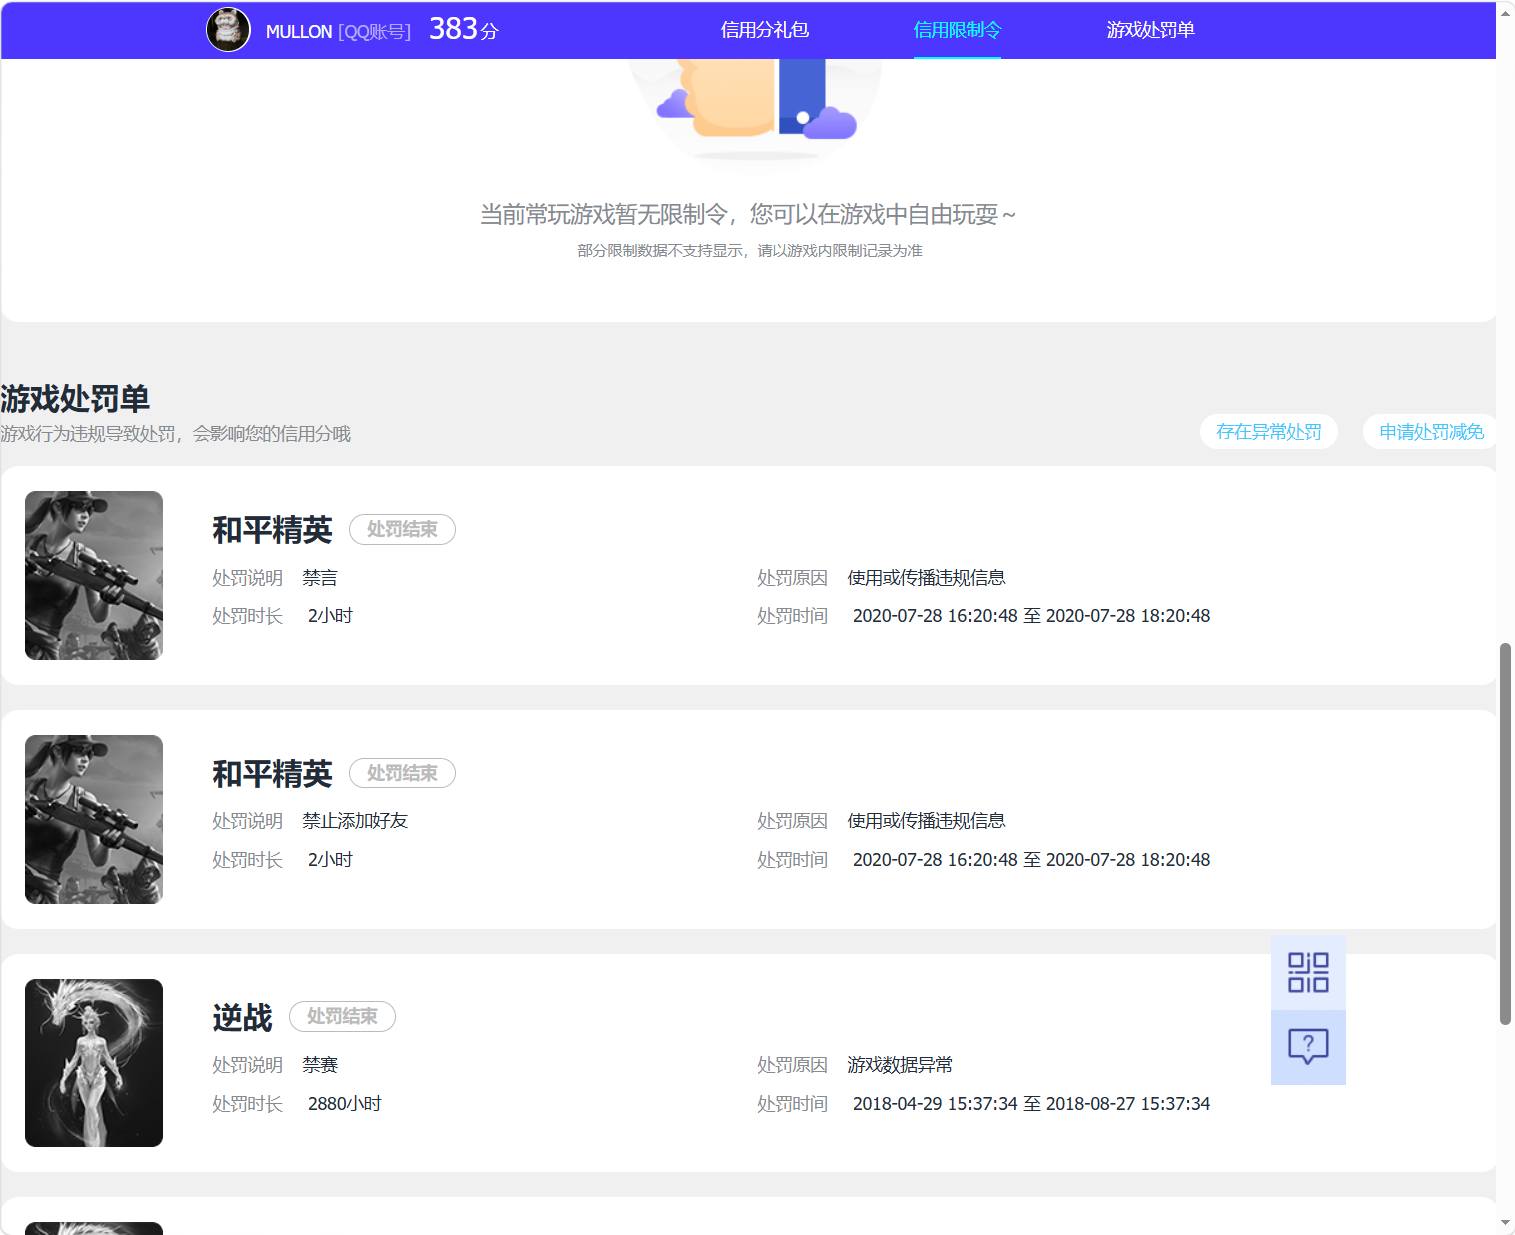Click the 383分 credit score
The width and height of the screenshot is (1515, 1235).
[463, 29]
